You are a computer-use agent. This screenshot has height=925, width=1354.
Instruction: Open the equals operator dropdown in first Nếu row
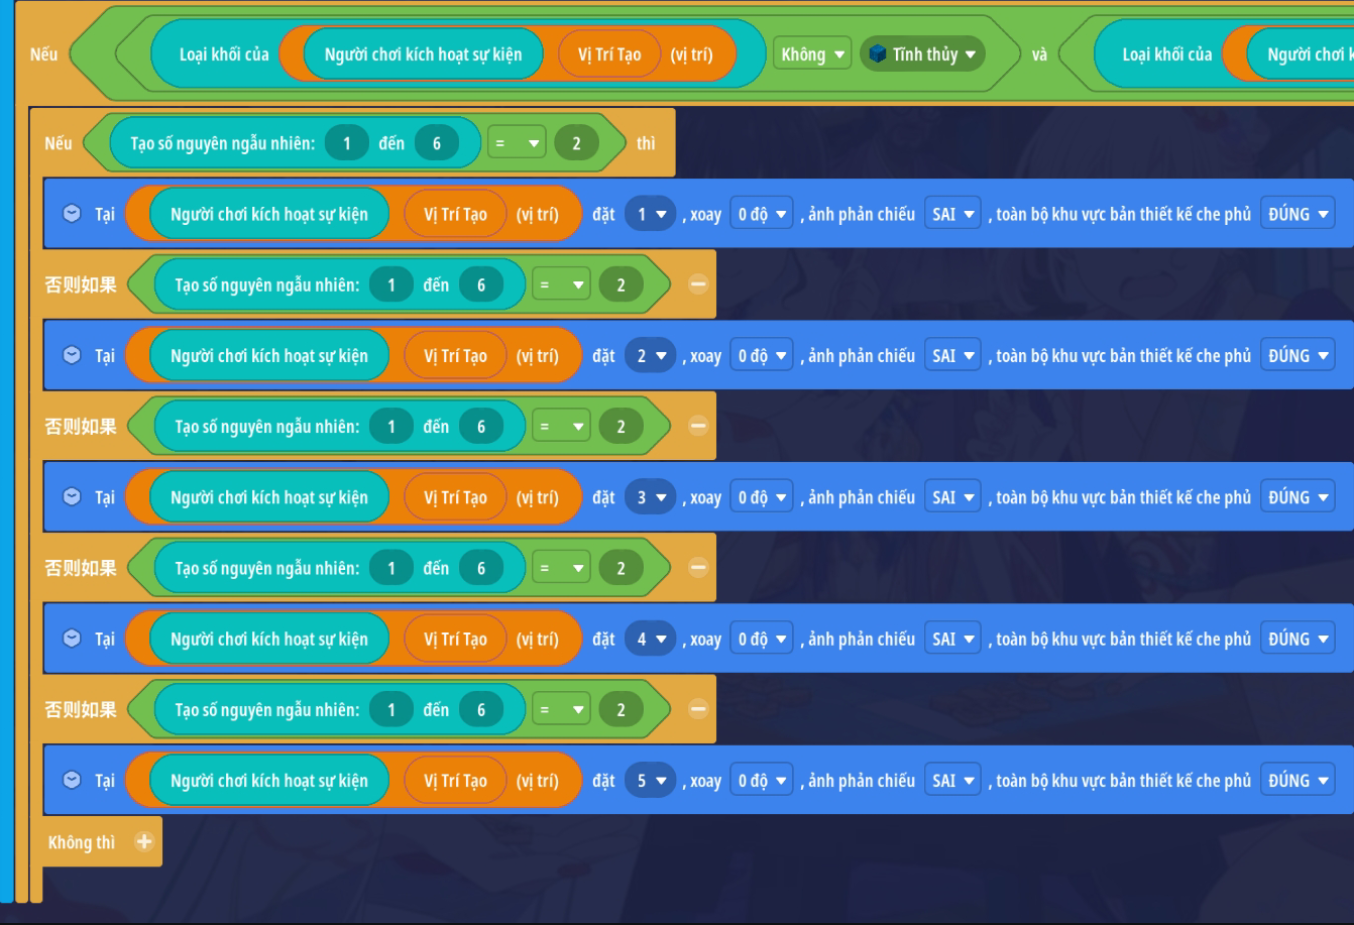(x=517, y=144)
